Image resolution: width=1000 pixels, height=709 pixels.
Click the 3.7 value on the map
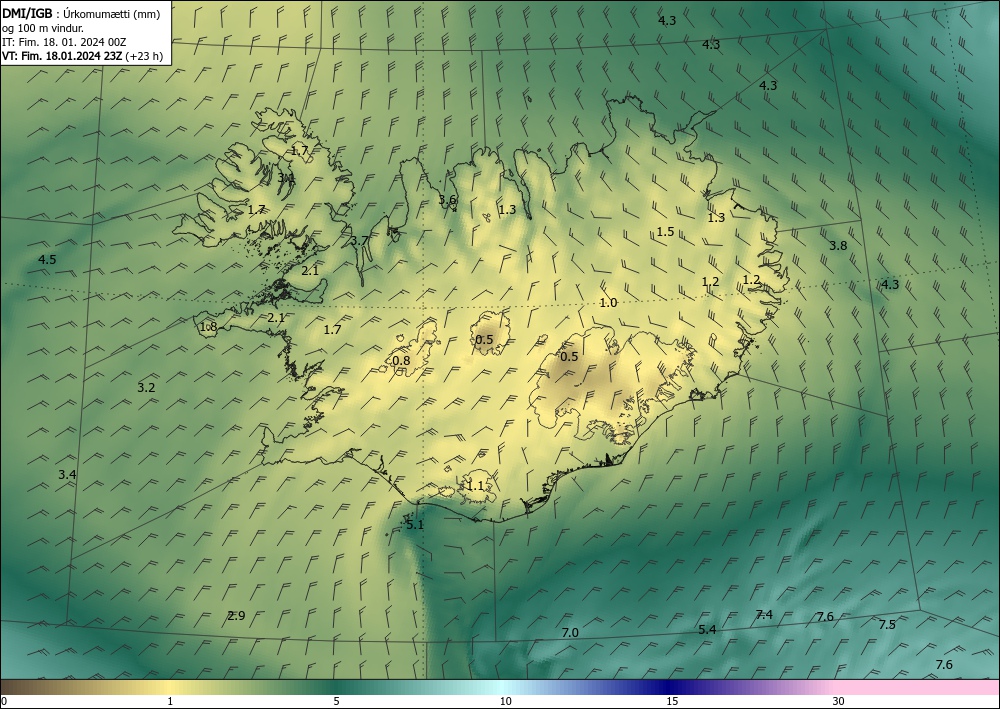tap(360, 240)
